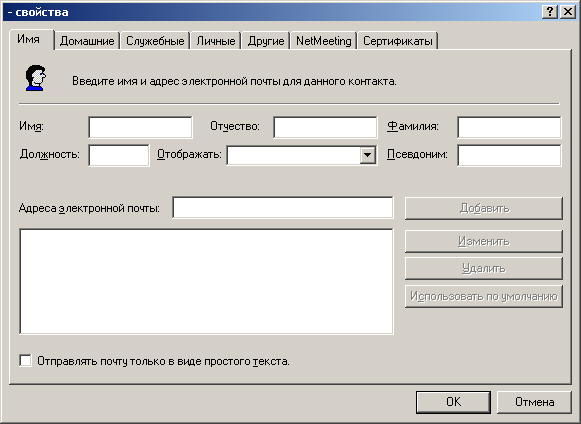Screen dimensions: 581x424
Task: Click the Изменить button
Action: click(x=484, y=241)
